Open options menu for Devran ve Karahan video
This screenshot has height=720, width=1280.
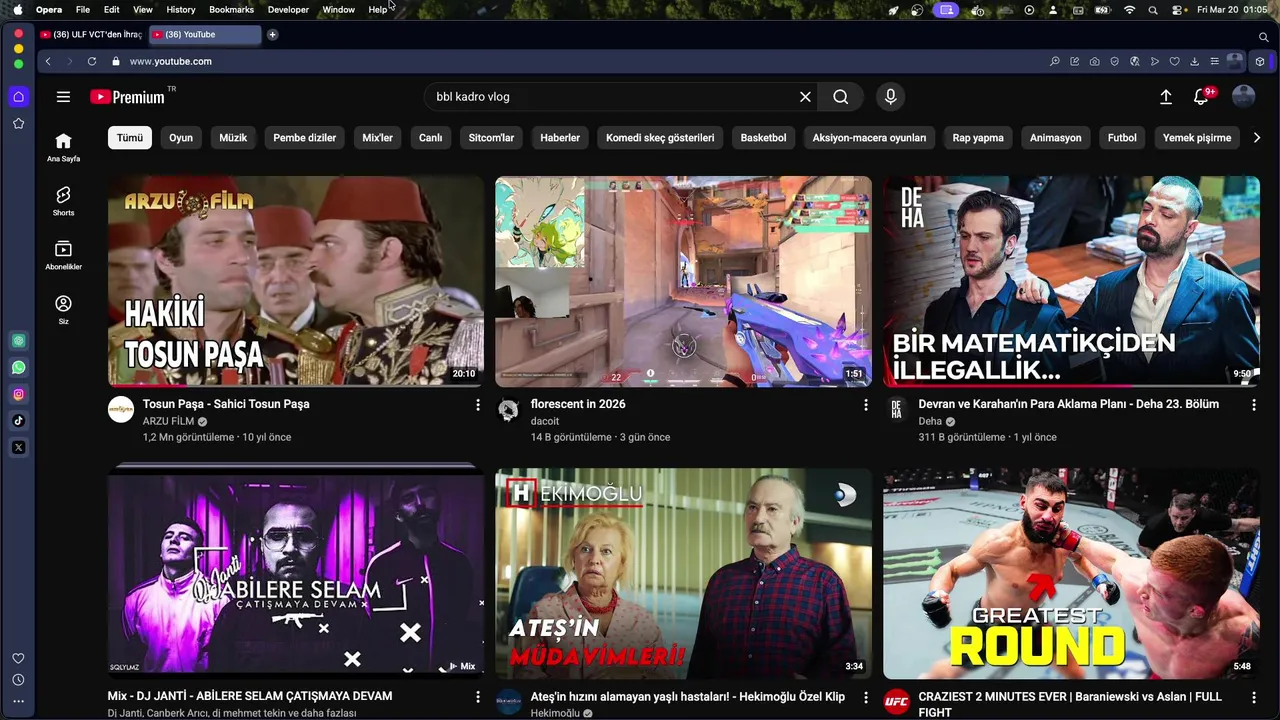coord(1254,405)
